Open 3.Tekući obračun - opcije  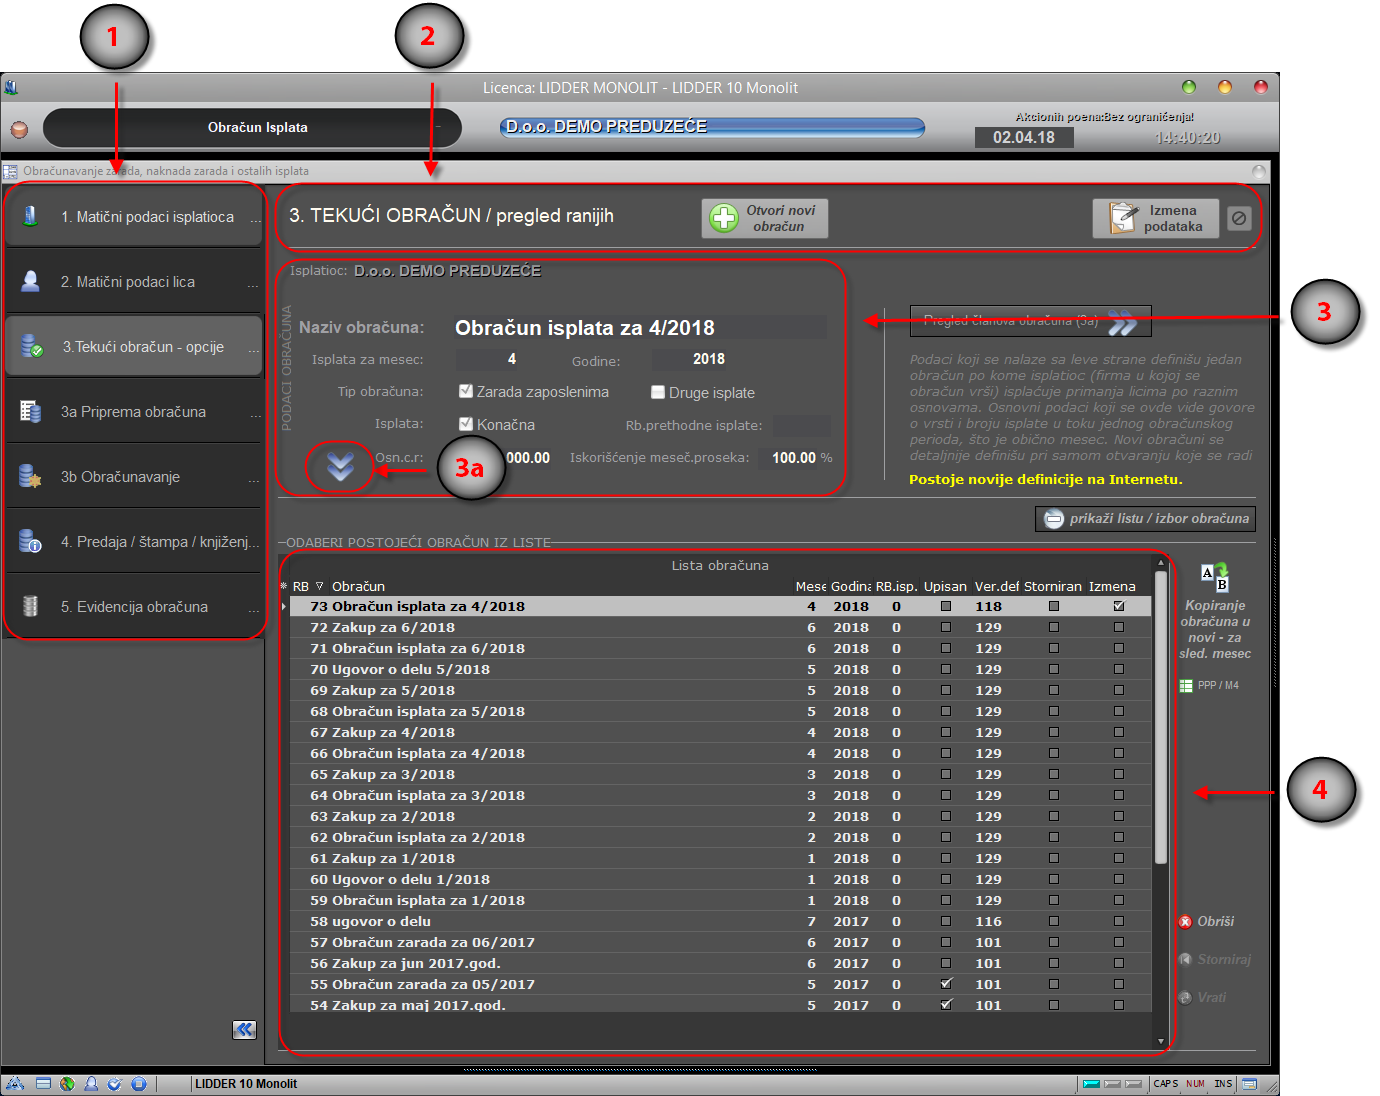click(135, 347)
